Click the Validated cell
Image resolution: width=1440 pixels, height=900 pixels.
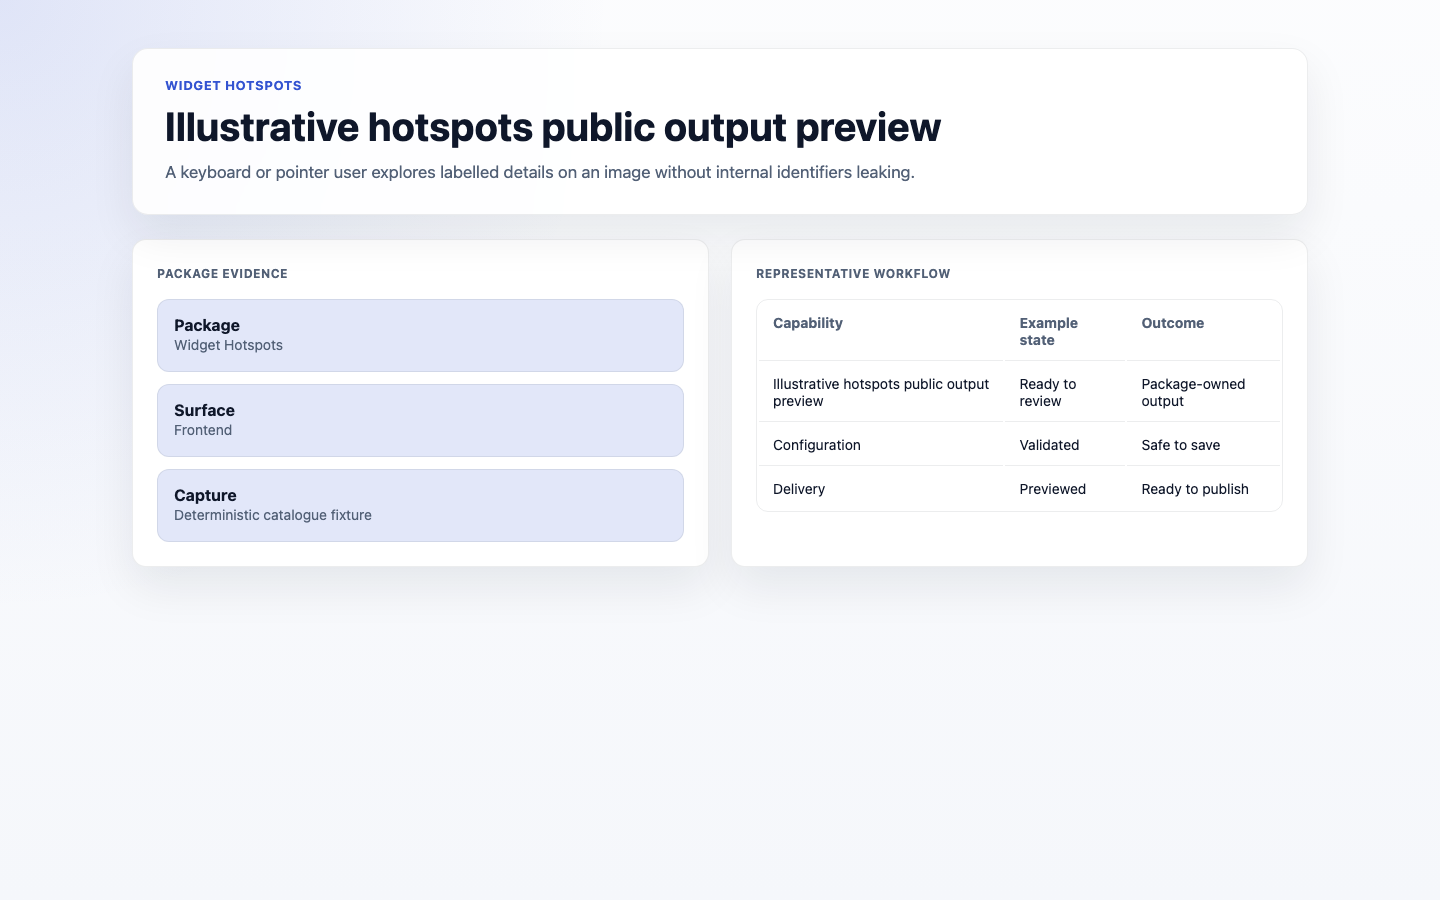pos(1064,445)
